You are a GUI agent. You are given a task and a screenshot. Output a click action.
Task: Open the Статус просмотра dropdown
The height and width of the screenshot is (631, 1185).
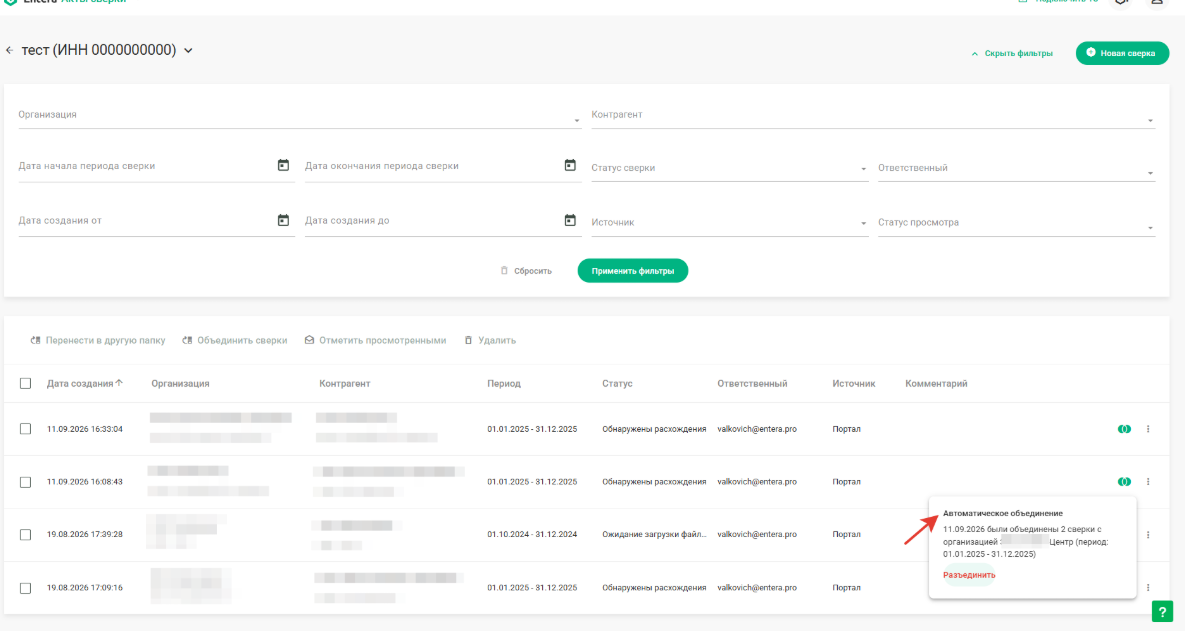tap(1016, 223)
